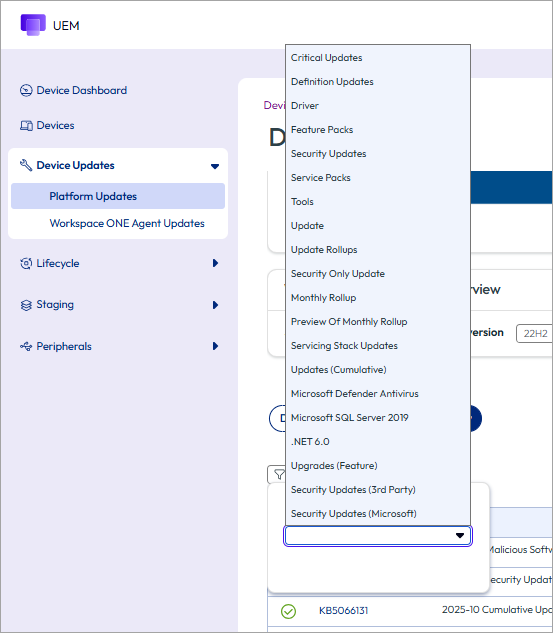Image resolution: width=553 pixels, height=633 pixels.
Task: Click the Lifecycle cycle icon
Action: 26,264
